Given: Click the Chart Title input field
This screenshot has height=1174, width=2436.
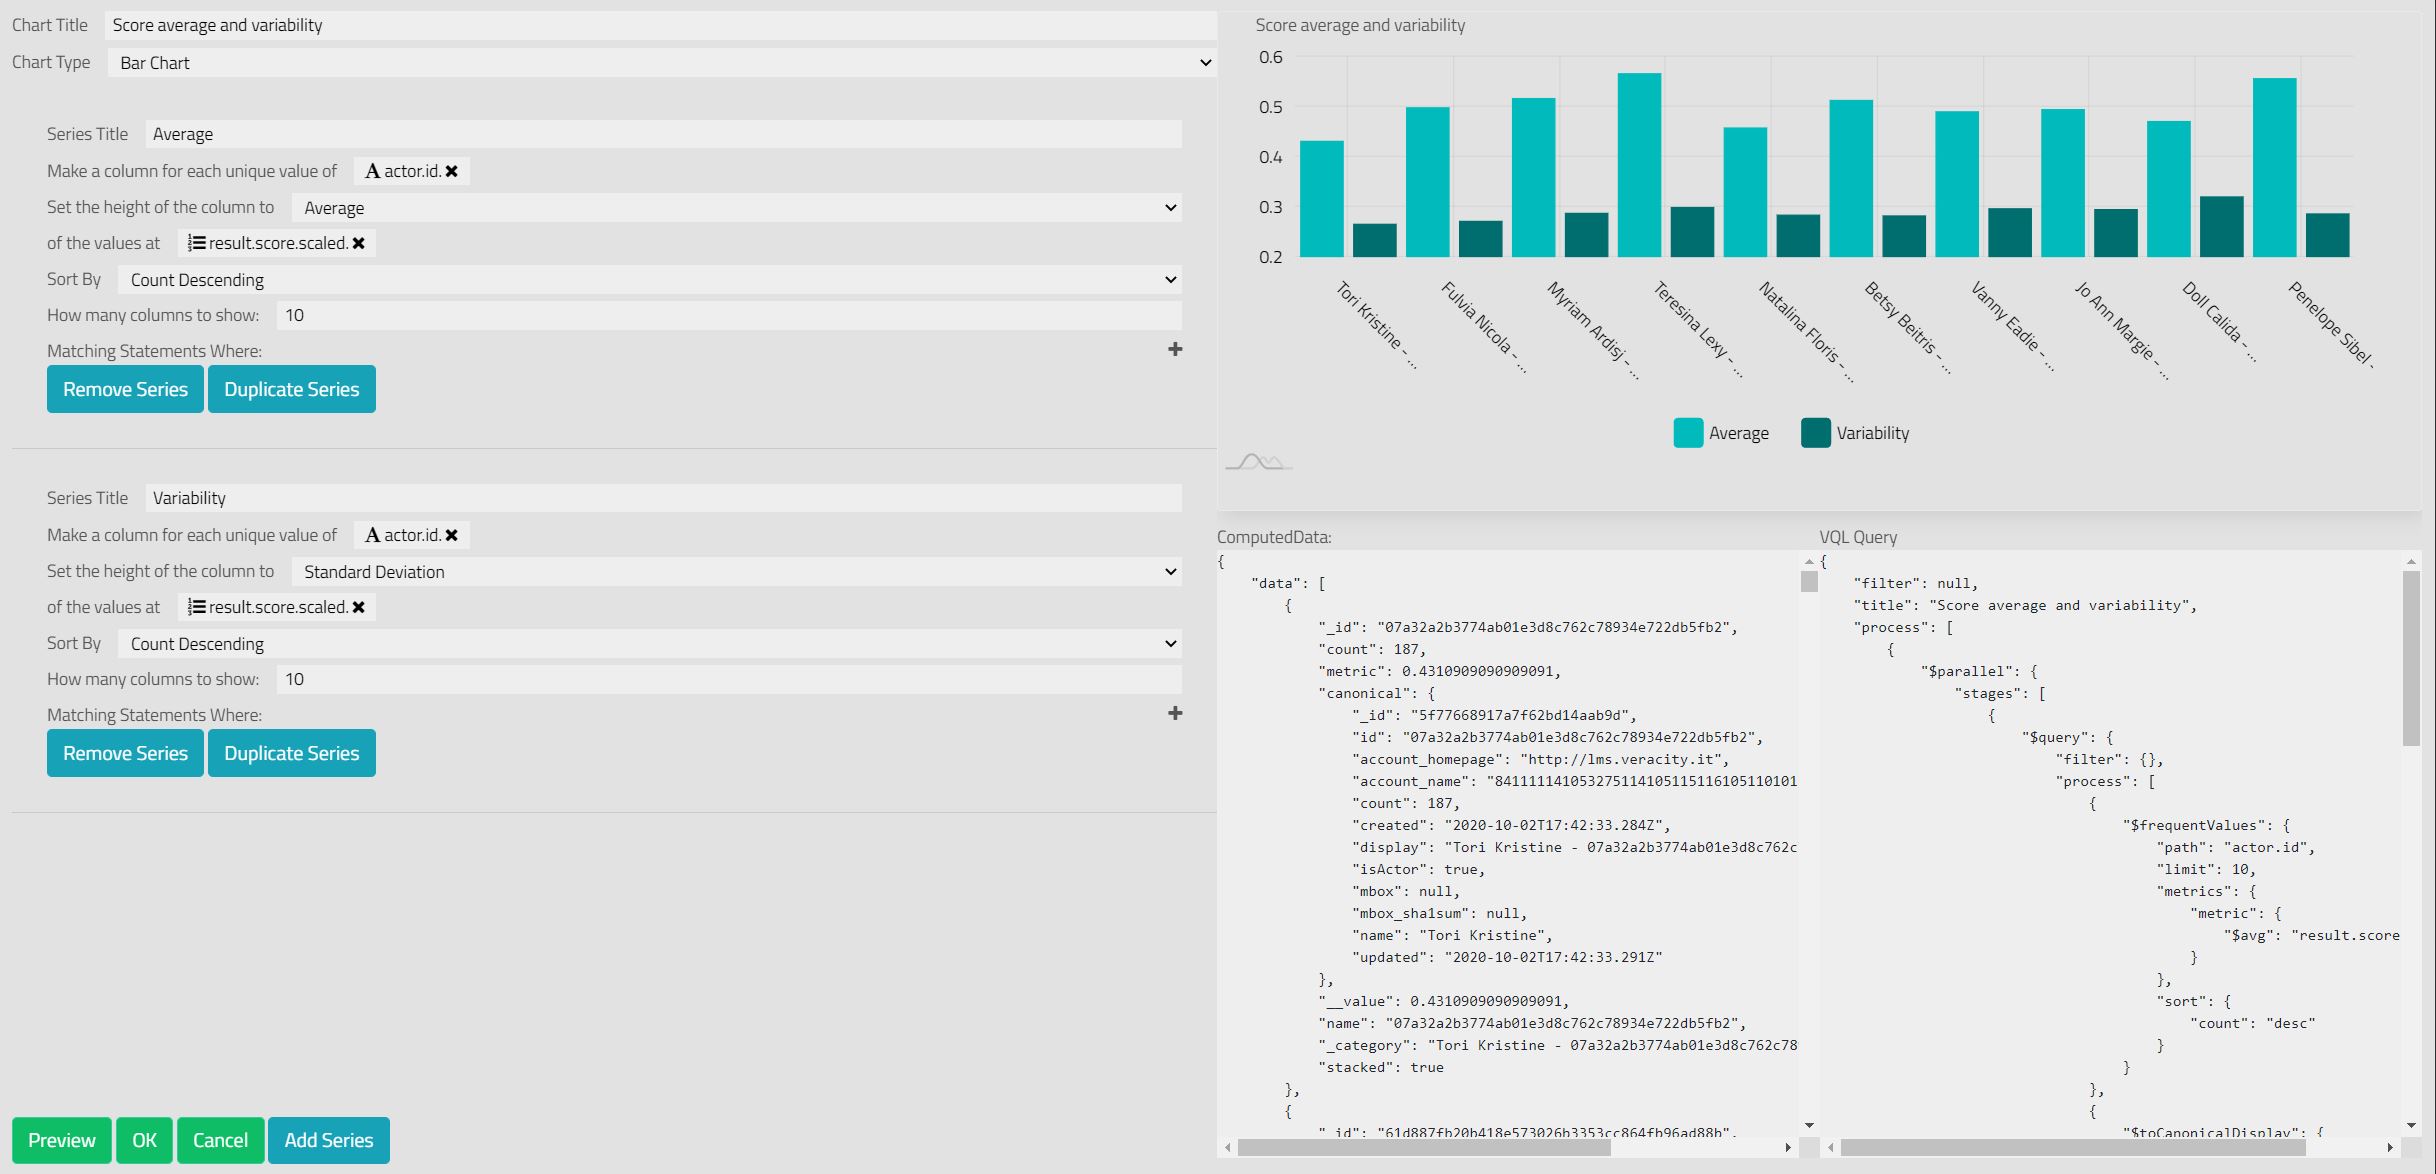Looking at the screenshot, I should [x=660, y=25].
